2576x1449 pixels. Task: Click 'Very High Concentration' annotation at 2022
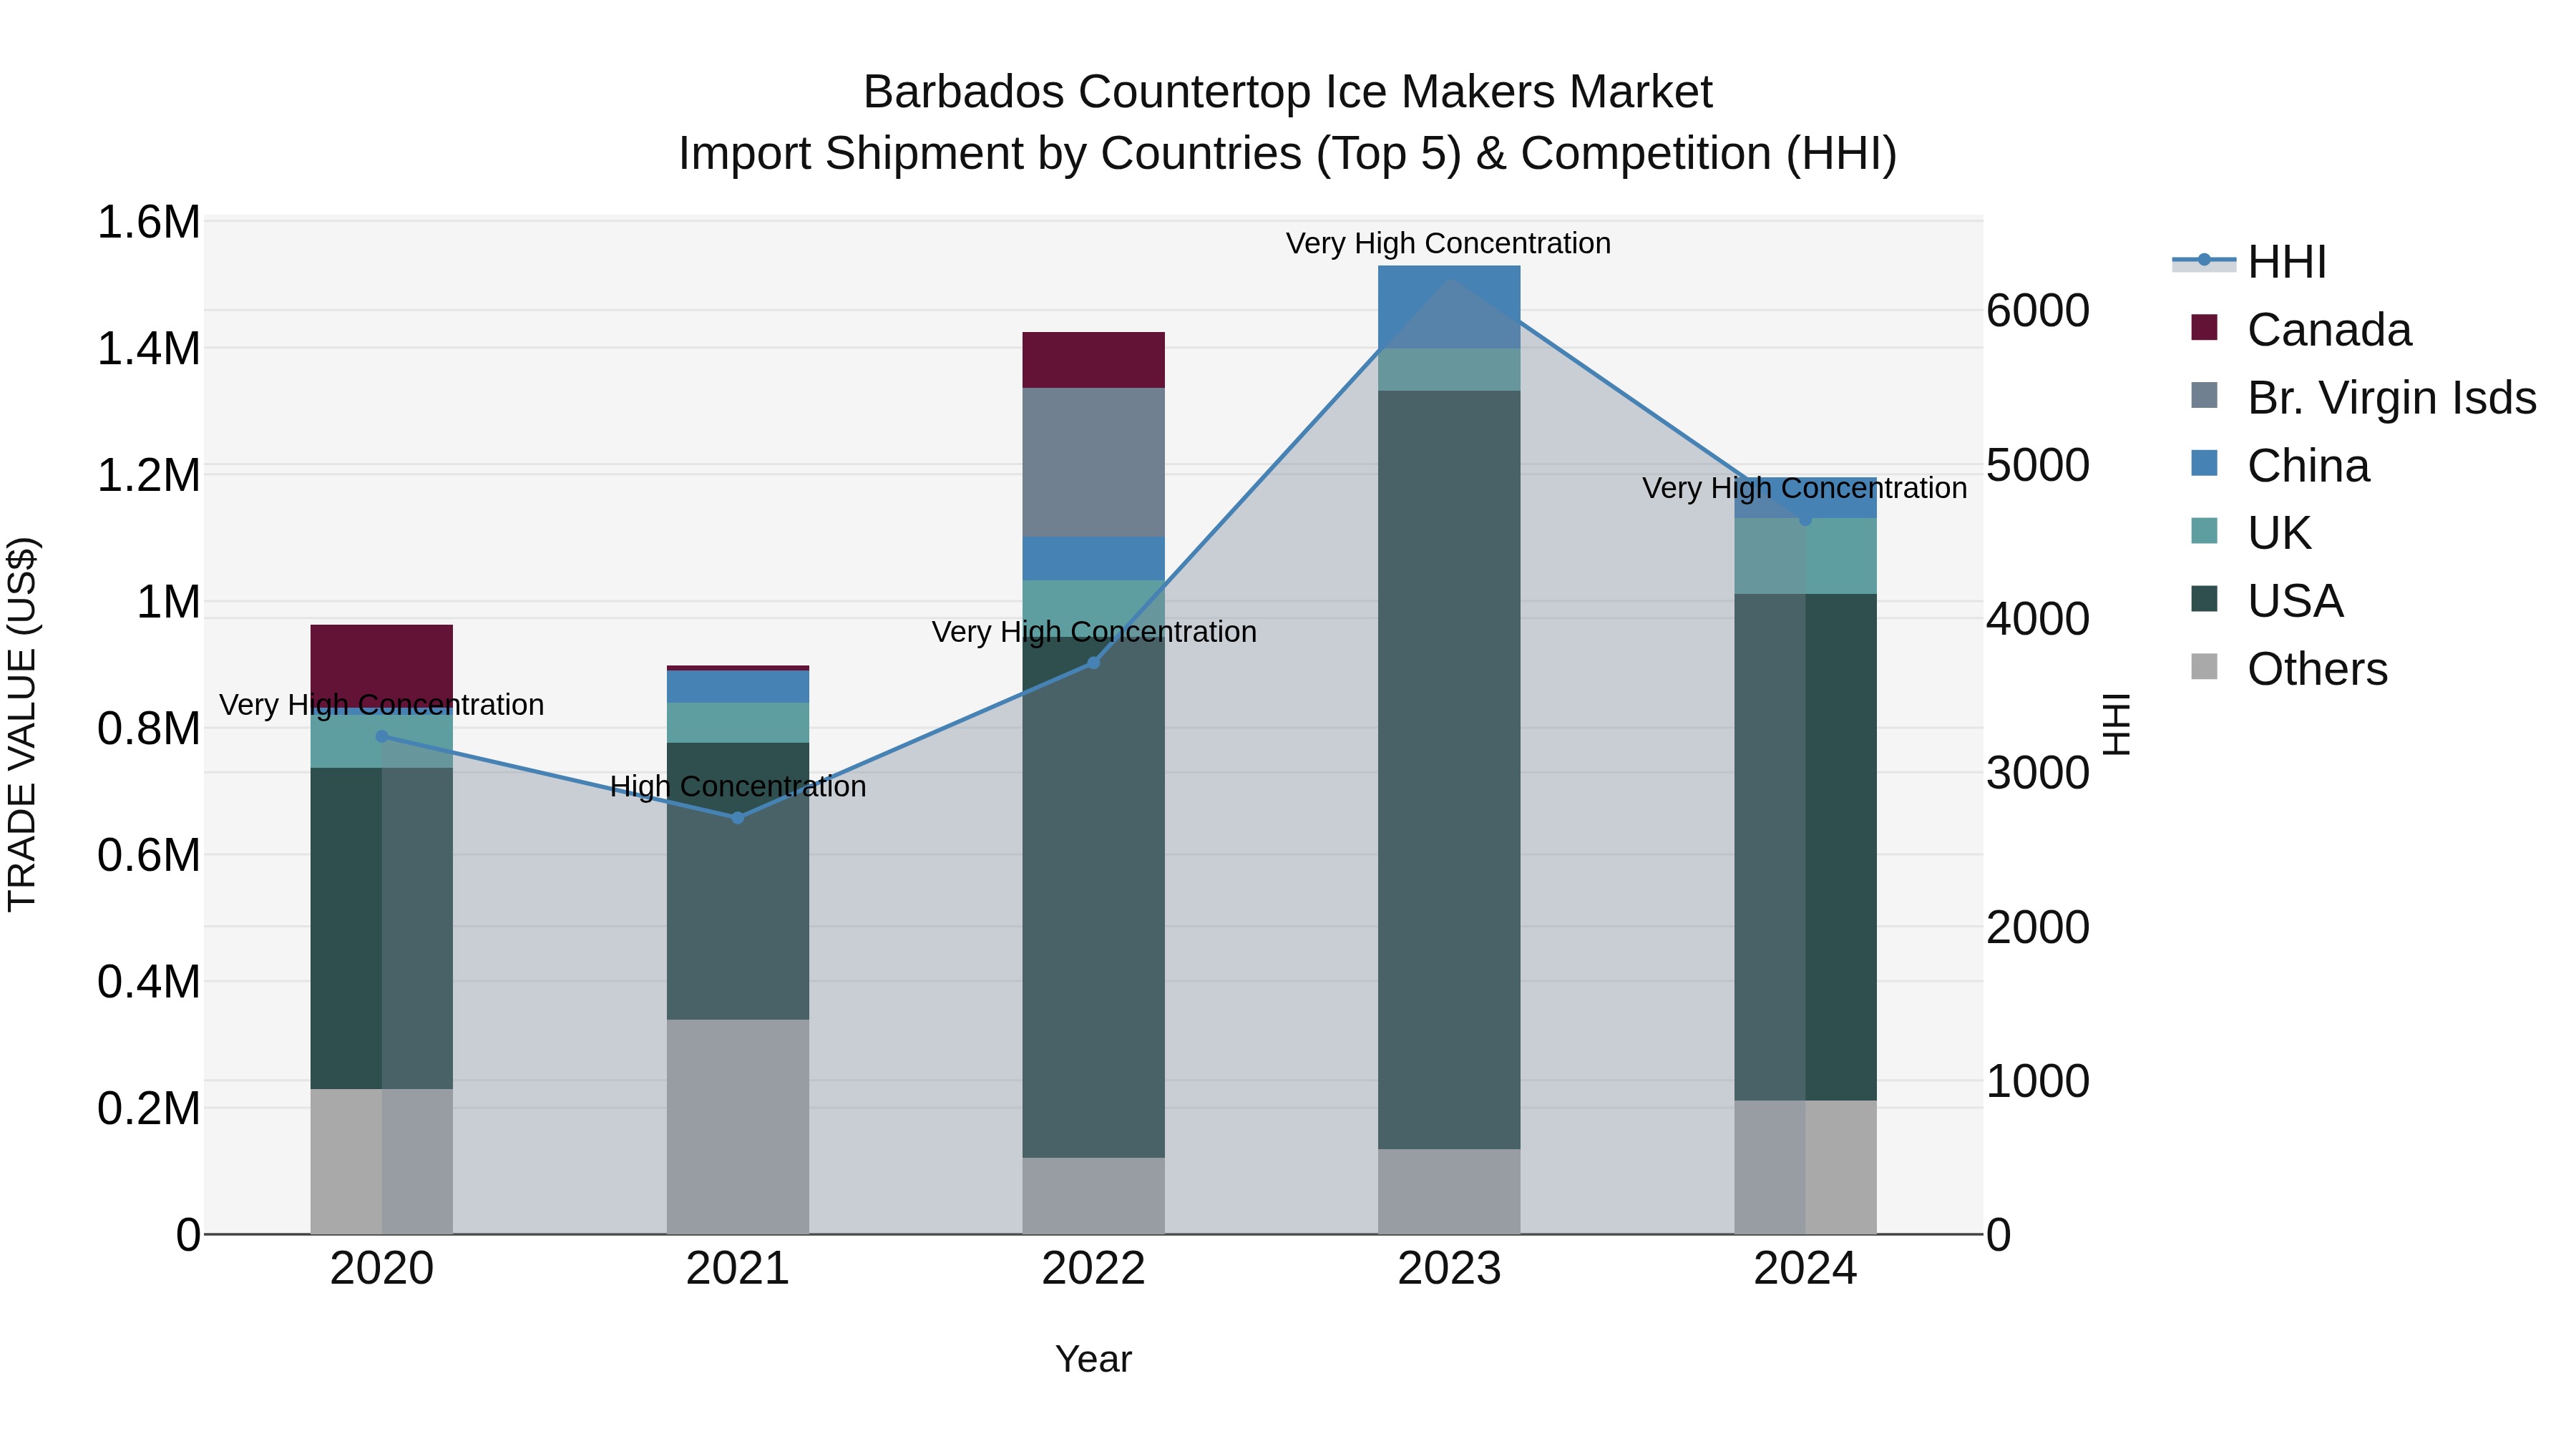(1094, 632)
